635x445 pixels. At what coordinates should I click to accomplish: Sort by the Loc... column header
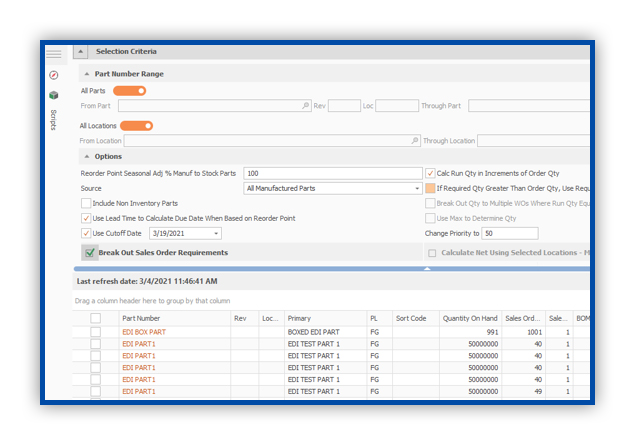click(x=271, y=318)
